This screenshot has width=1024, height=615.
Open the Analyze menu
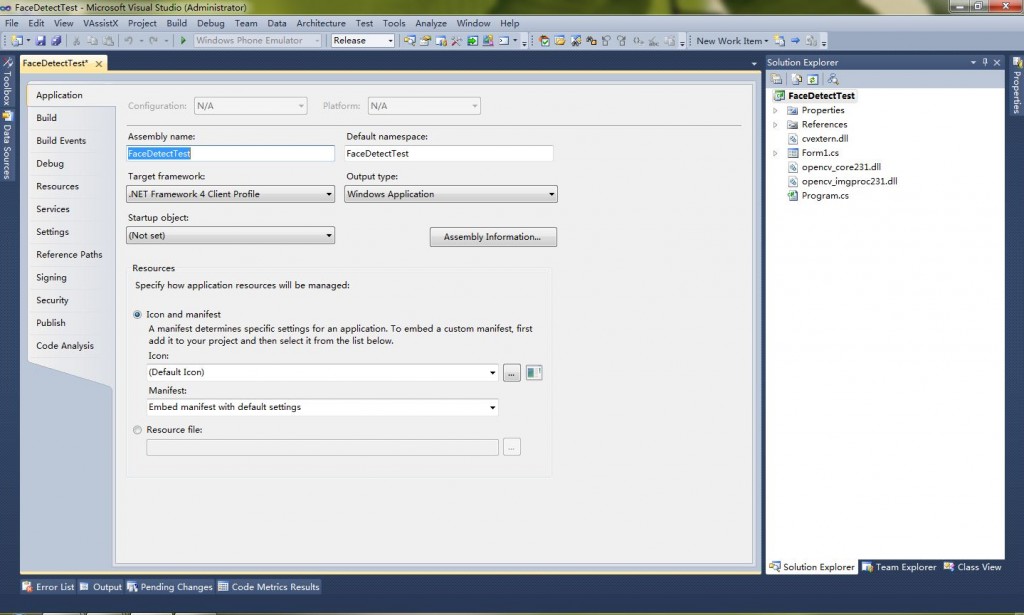(431, 23)
